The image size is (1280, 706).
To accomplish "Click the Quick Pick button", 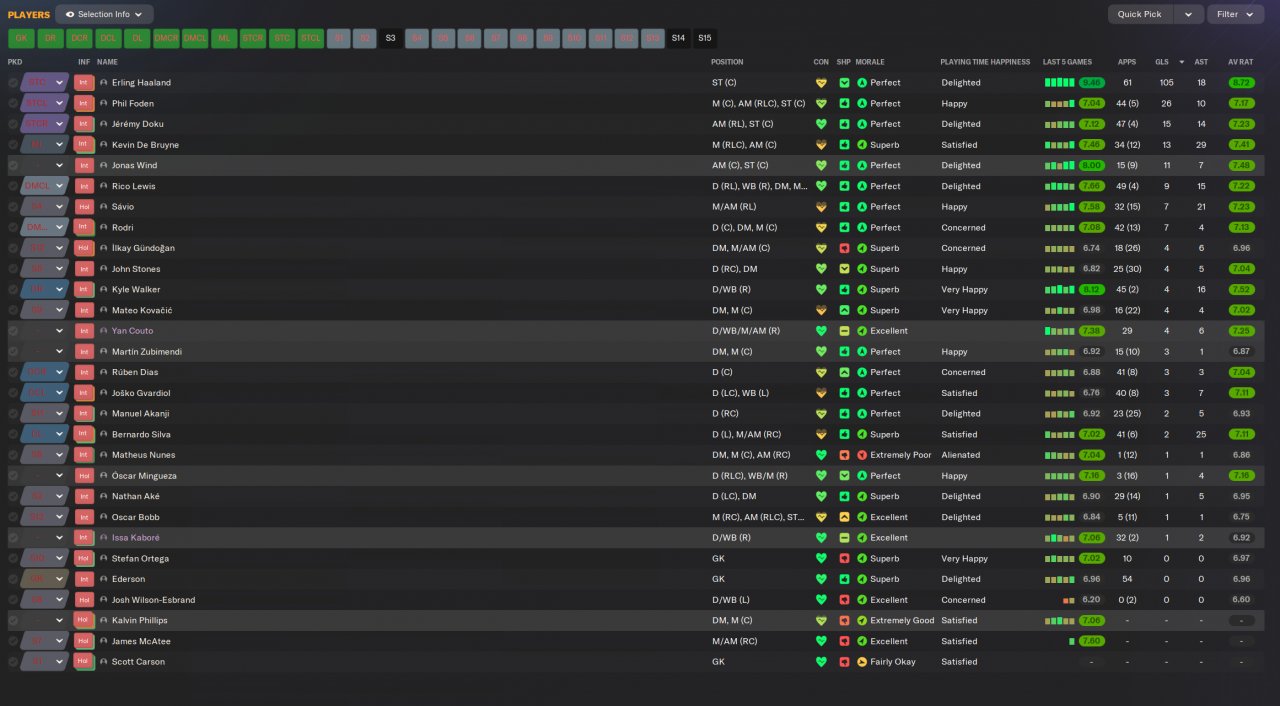I will [x=1140, y=14].
